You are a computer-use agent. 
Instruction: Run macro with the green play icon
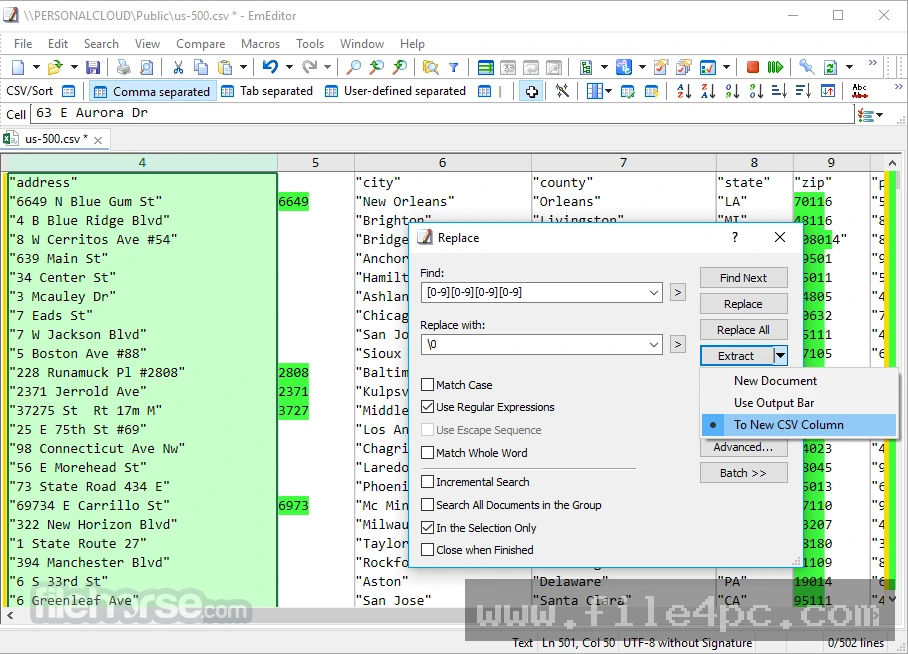775,67
